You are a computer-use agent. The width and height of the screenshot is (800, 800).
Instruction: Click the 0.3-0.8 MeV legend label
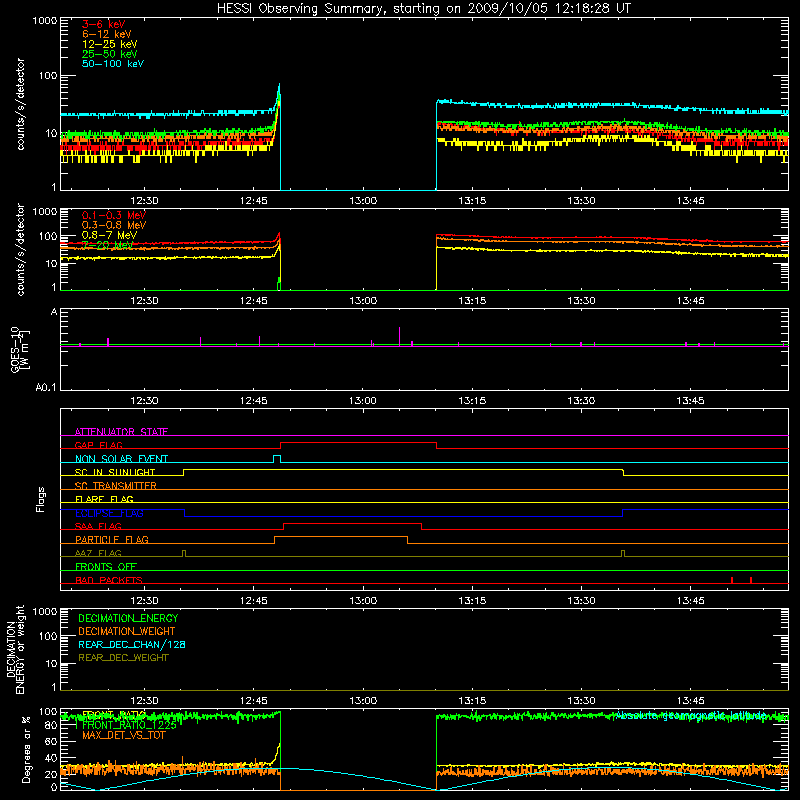pos(114,225)
